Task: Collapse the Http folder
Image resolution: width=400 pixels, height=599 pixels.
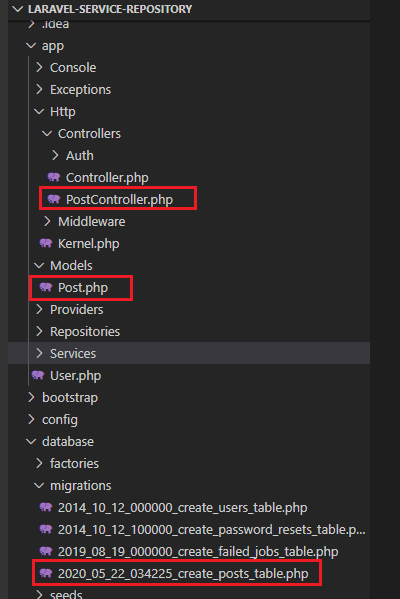Action: pyautogui.click(x=39, y=112)
